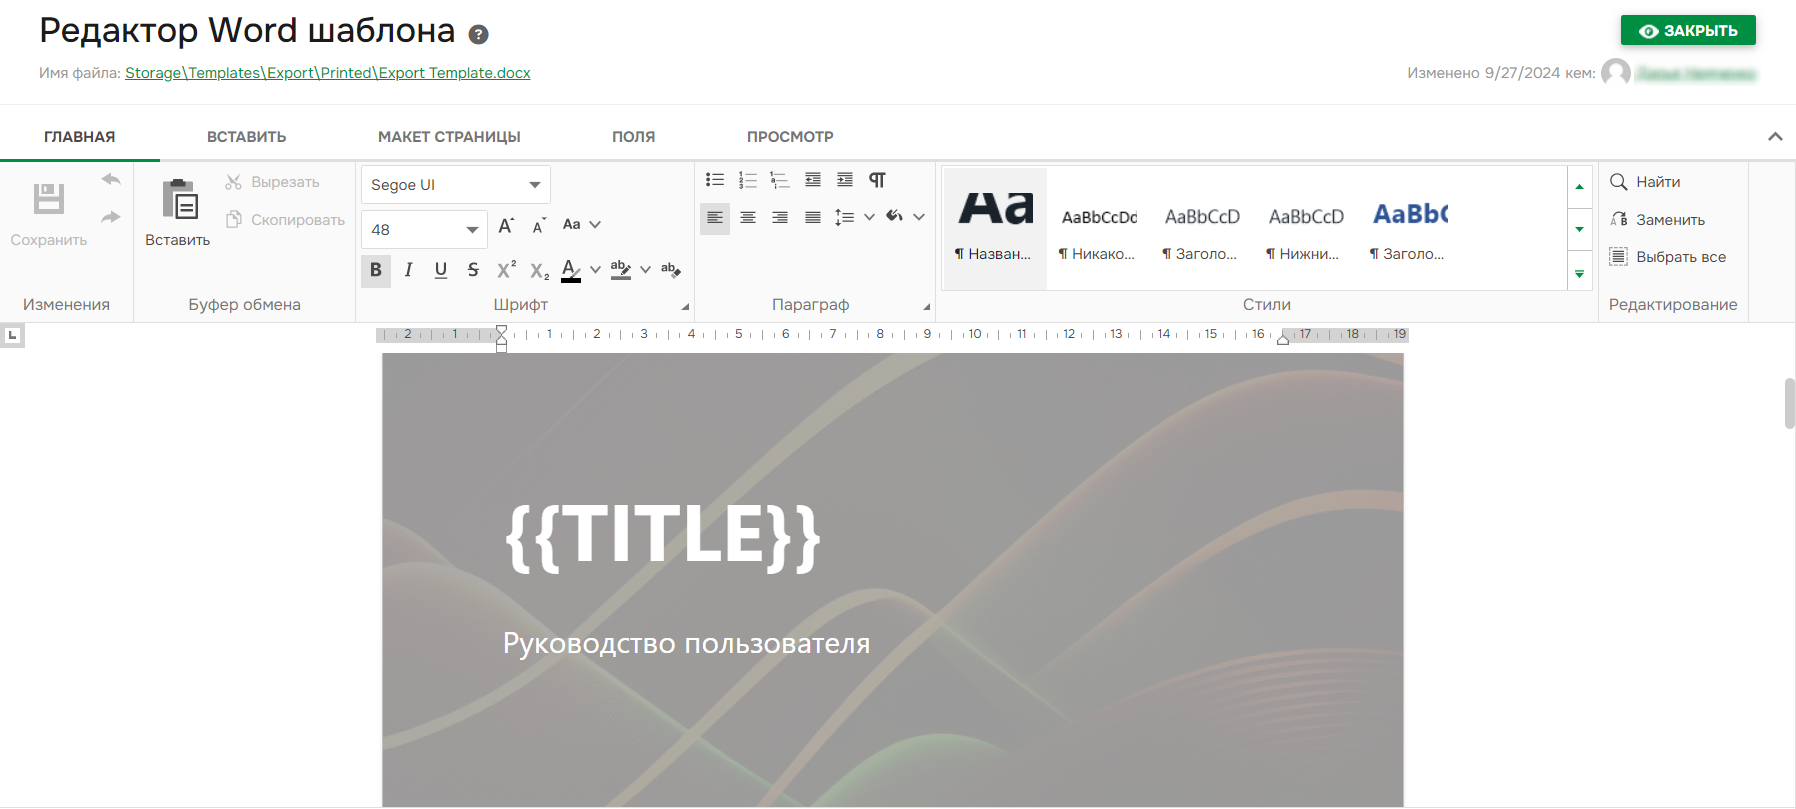Switch to the ВСТАВИТЬ tab
Image resolution: width=1796 pixels, height=809 pixels.
247,137
